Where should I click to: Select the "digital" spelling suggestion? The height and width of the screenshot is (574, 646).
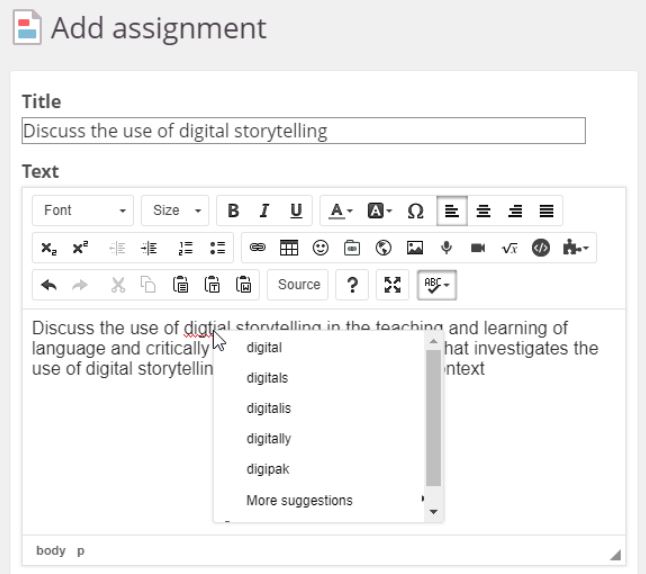264,348
